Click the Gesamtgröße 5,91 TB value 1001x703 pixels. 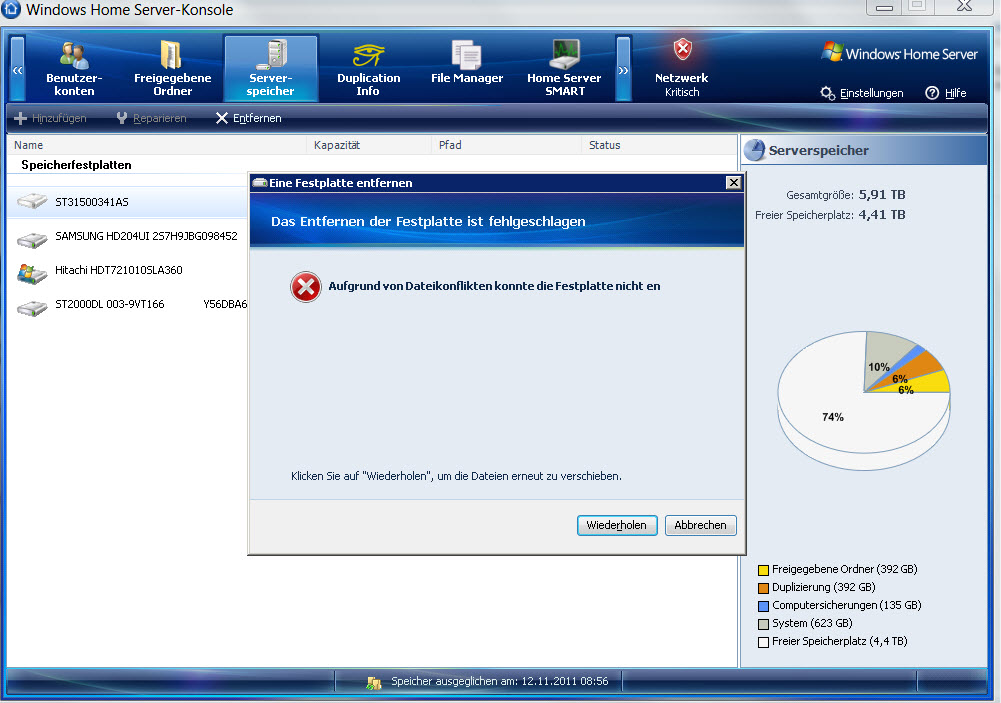882,195
